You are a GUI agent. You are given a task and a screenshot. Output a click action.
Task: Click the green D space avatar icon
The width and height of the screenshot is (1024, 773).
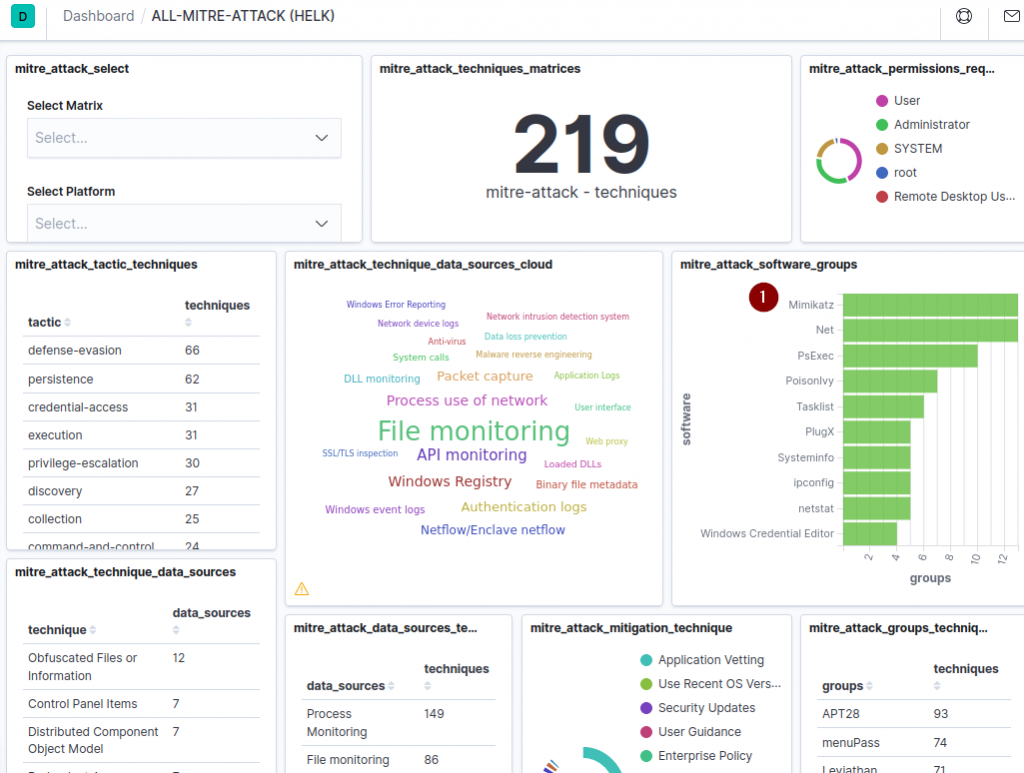point(23,16)
